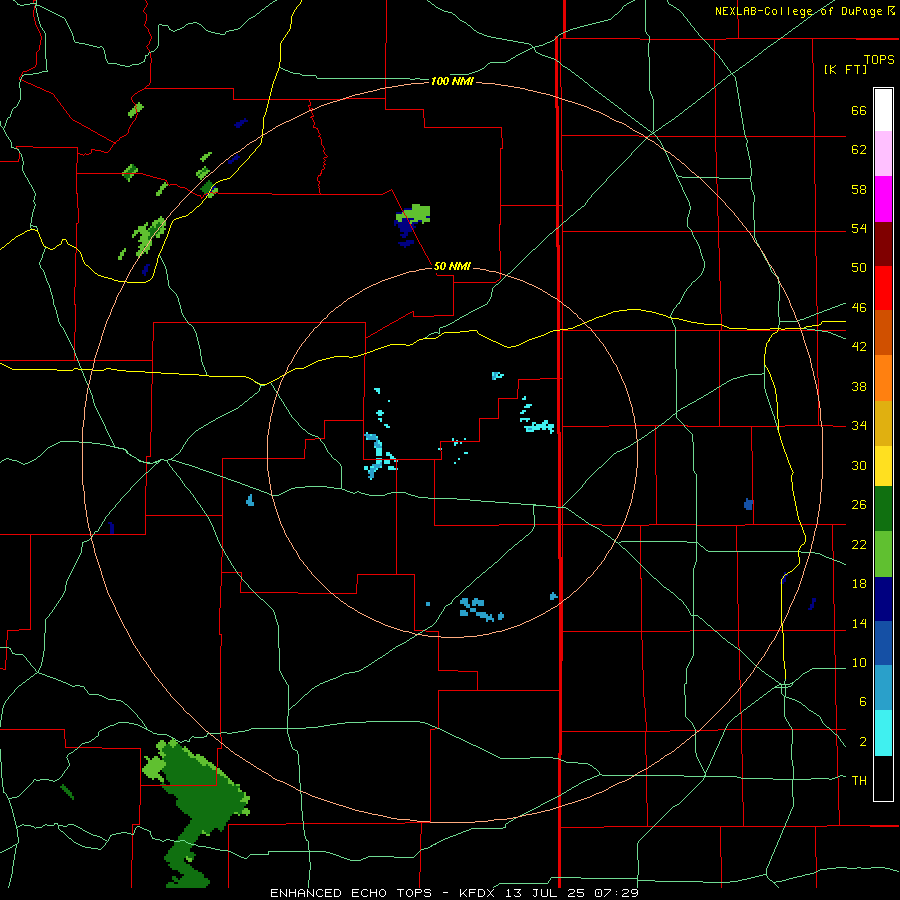The width and height of the screenshot is (900, 900).
Task: Click the legend value '14'
Action: click(x=859, y=623)
